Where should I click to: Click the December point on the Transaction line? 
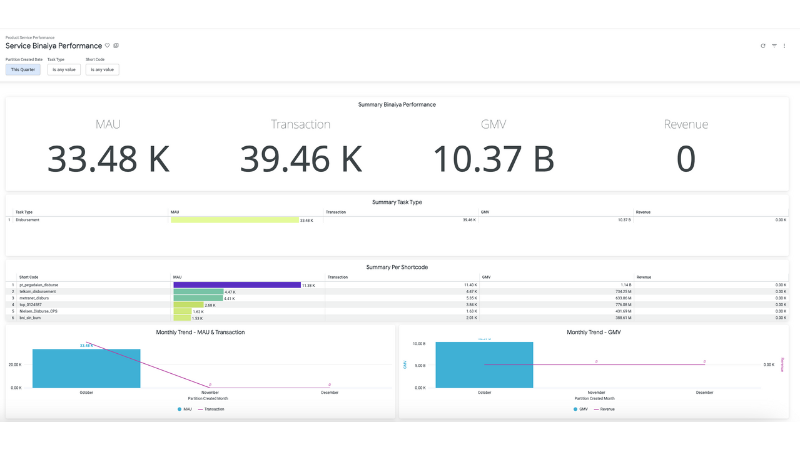tap(330, 387)
